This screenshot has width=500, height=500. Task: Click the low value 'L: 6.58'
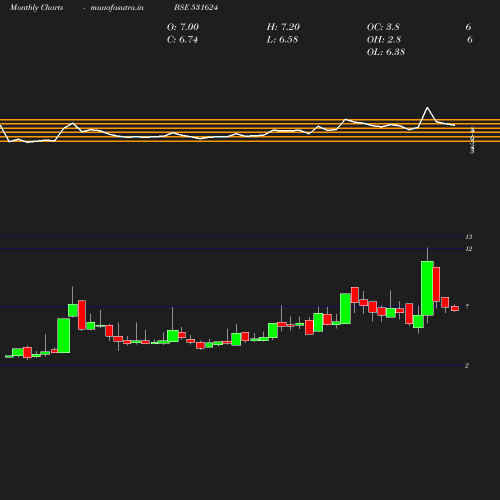(x=282, y=39)
